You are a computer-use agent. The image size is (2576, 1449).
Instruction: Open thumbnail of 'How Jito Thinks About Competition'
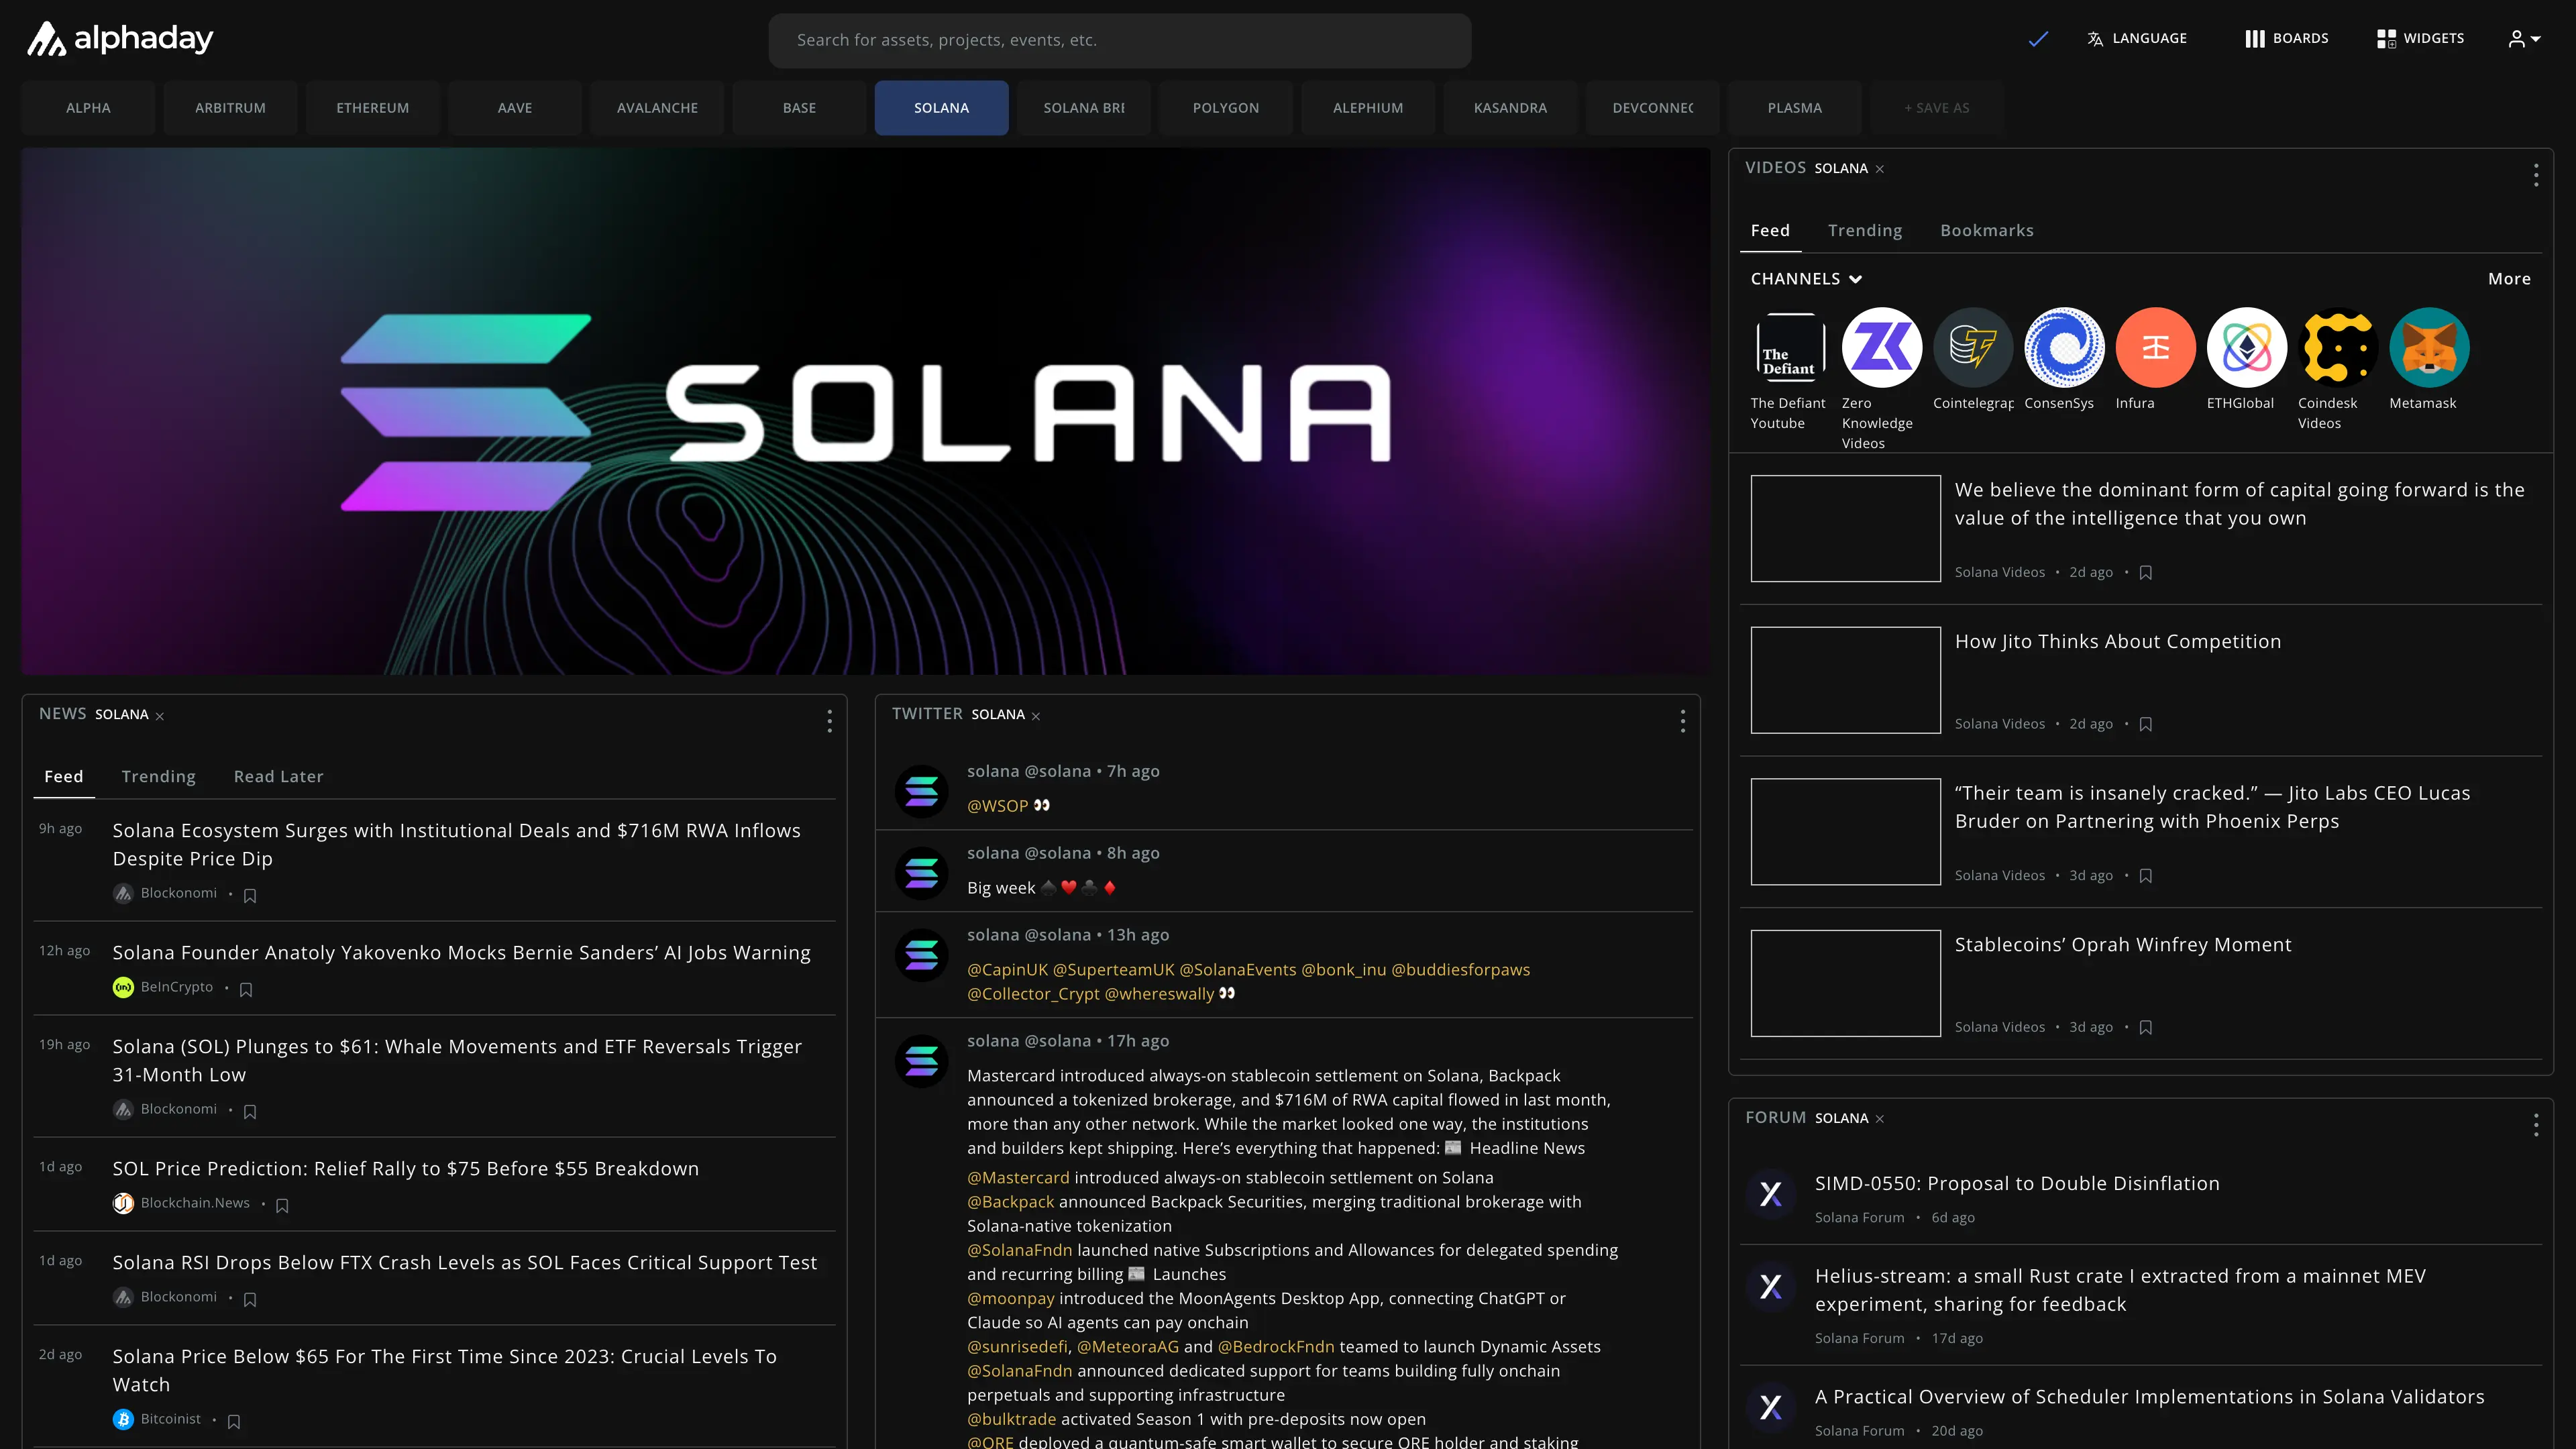[x=1845, y=680]
